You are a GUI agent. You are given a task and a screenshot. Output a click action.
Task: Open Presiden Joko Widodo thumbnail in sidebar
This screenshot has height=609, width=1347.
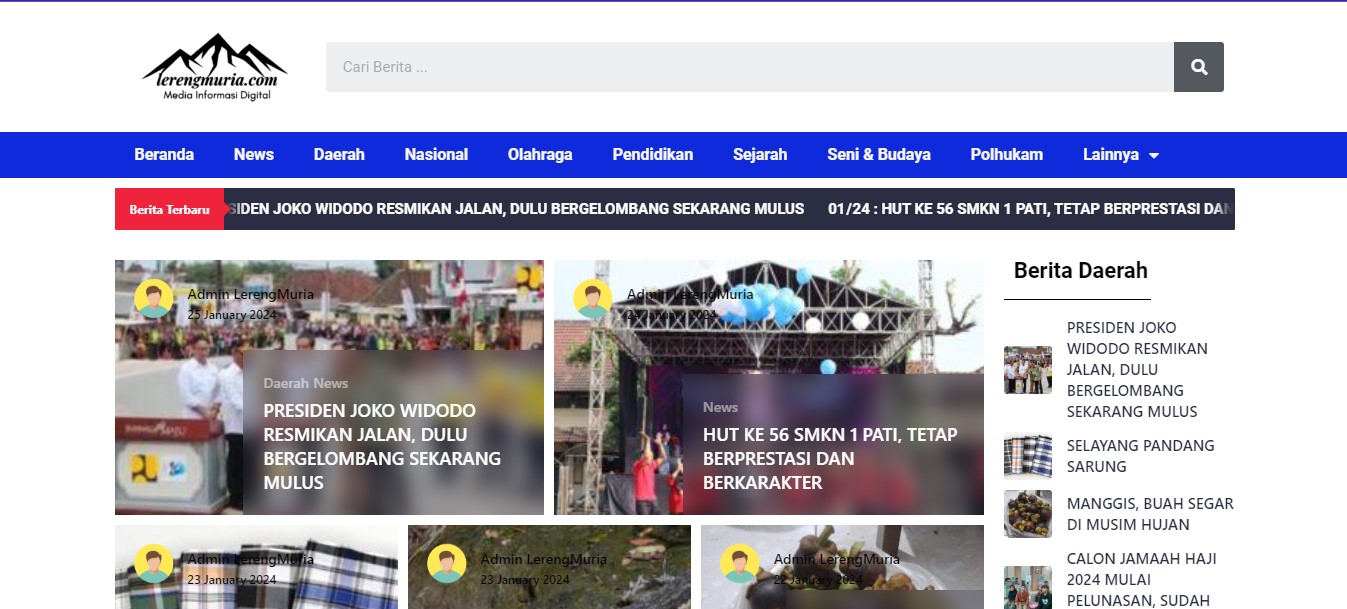point(1028,370)
